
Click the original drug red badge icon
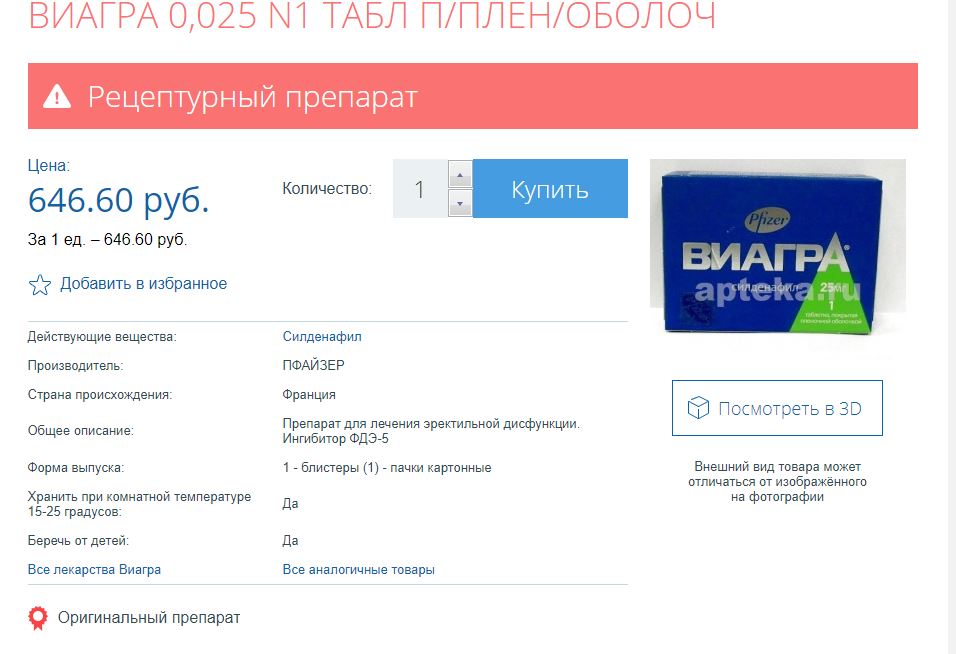point(38,618)
